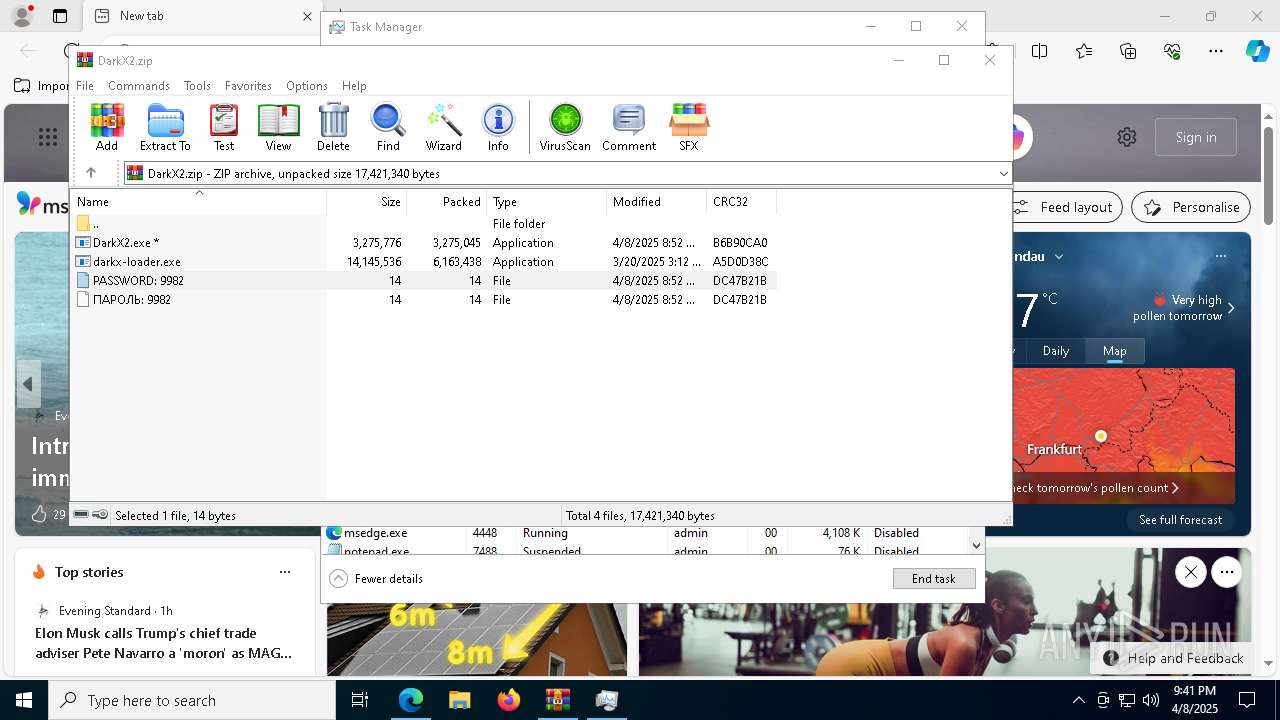Sort by Type column header

pos(547,202)
